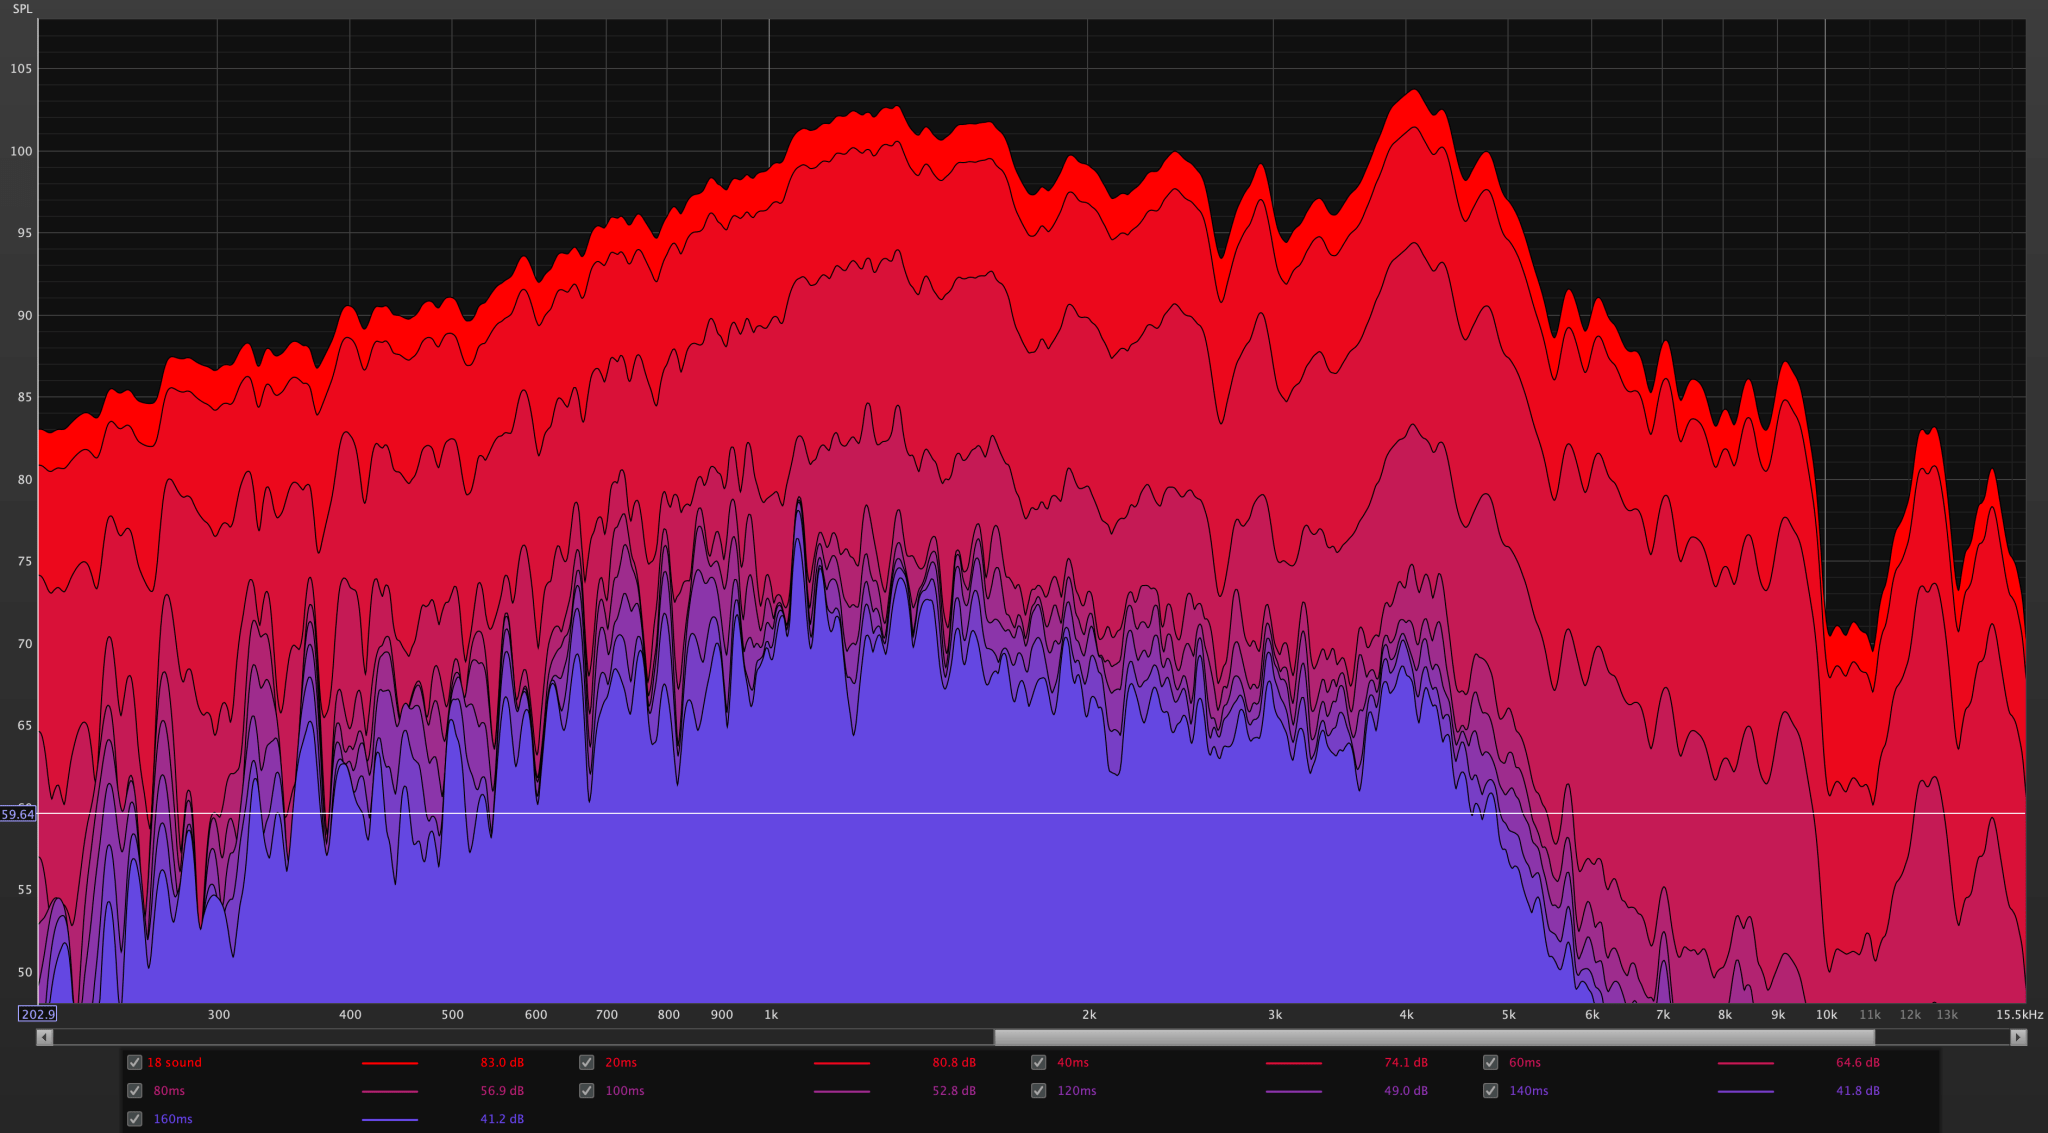Click the 80ms line color swatch
This screenshot has height=1133, width=2048.
click(x=390, y=1091)
